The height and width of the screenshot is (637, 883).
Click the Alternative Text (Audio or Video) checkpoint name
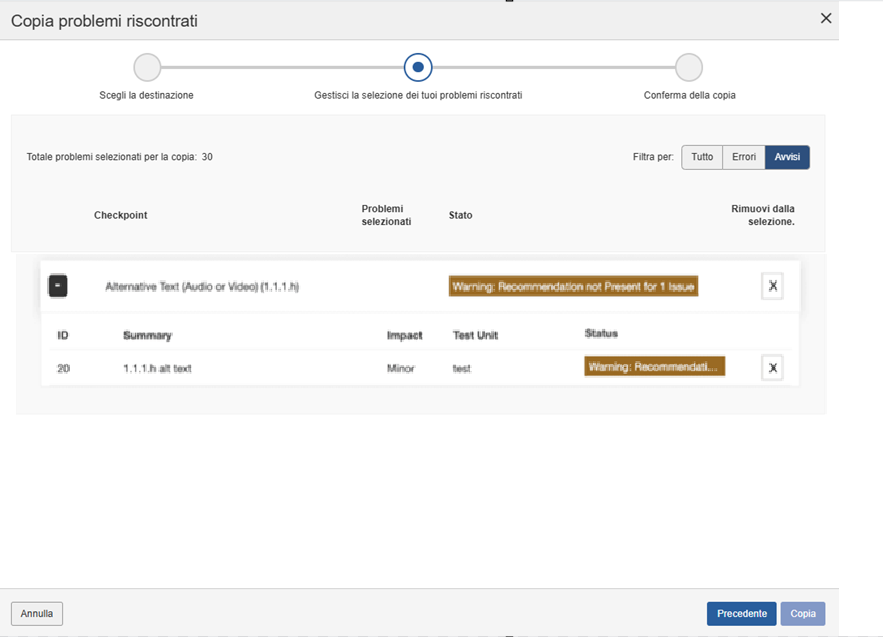click(202, 287)
